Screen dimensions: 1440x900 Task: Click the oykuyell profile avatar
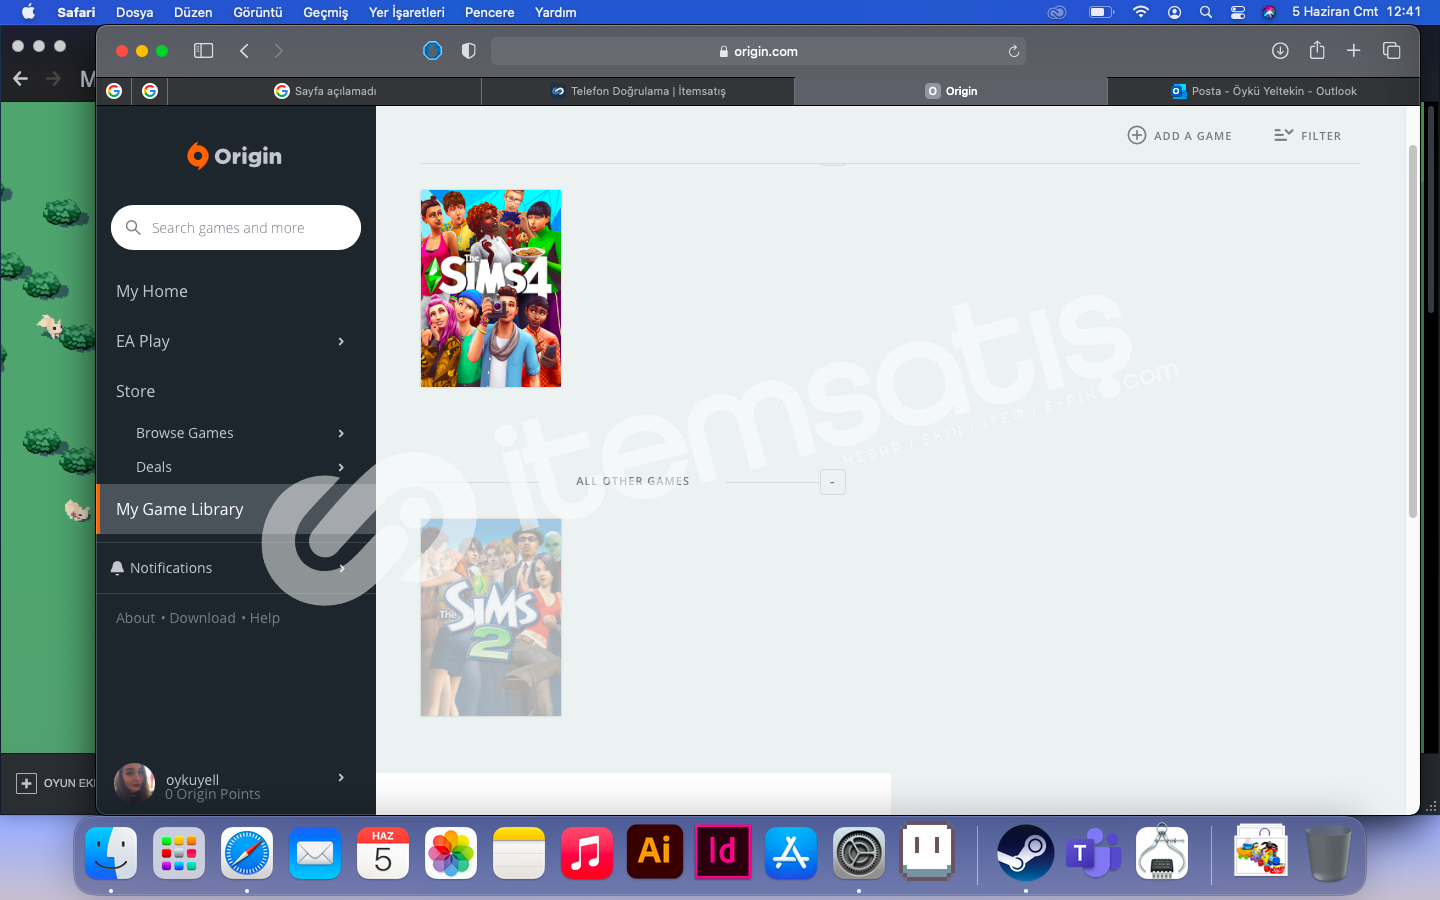click(134, 784)
